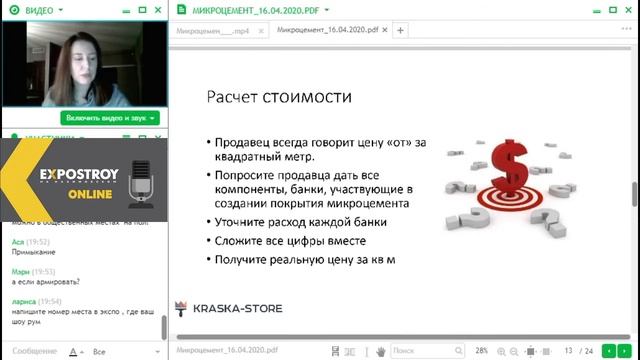The height and width of the screenshot is (360, 640).
Task: Click chat message Примыкание
Action: point(33,252)
